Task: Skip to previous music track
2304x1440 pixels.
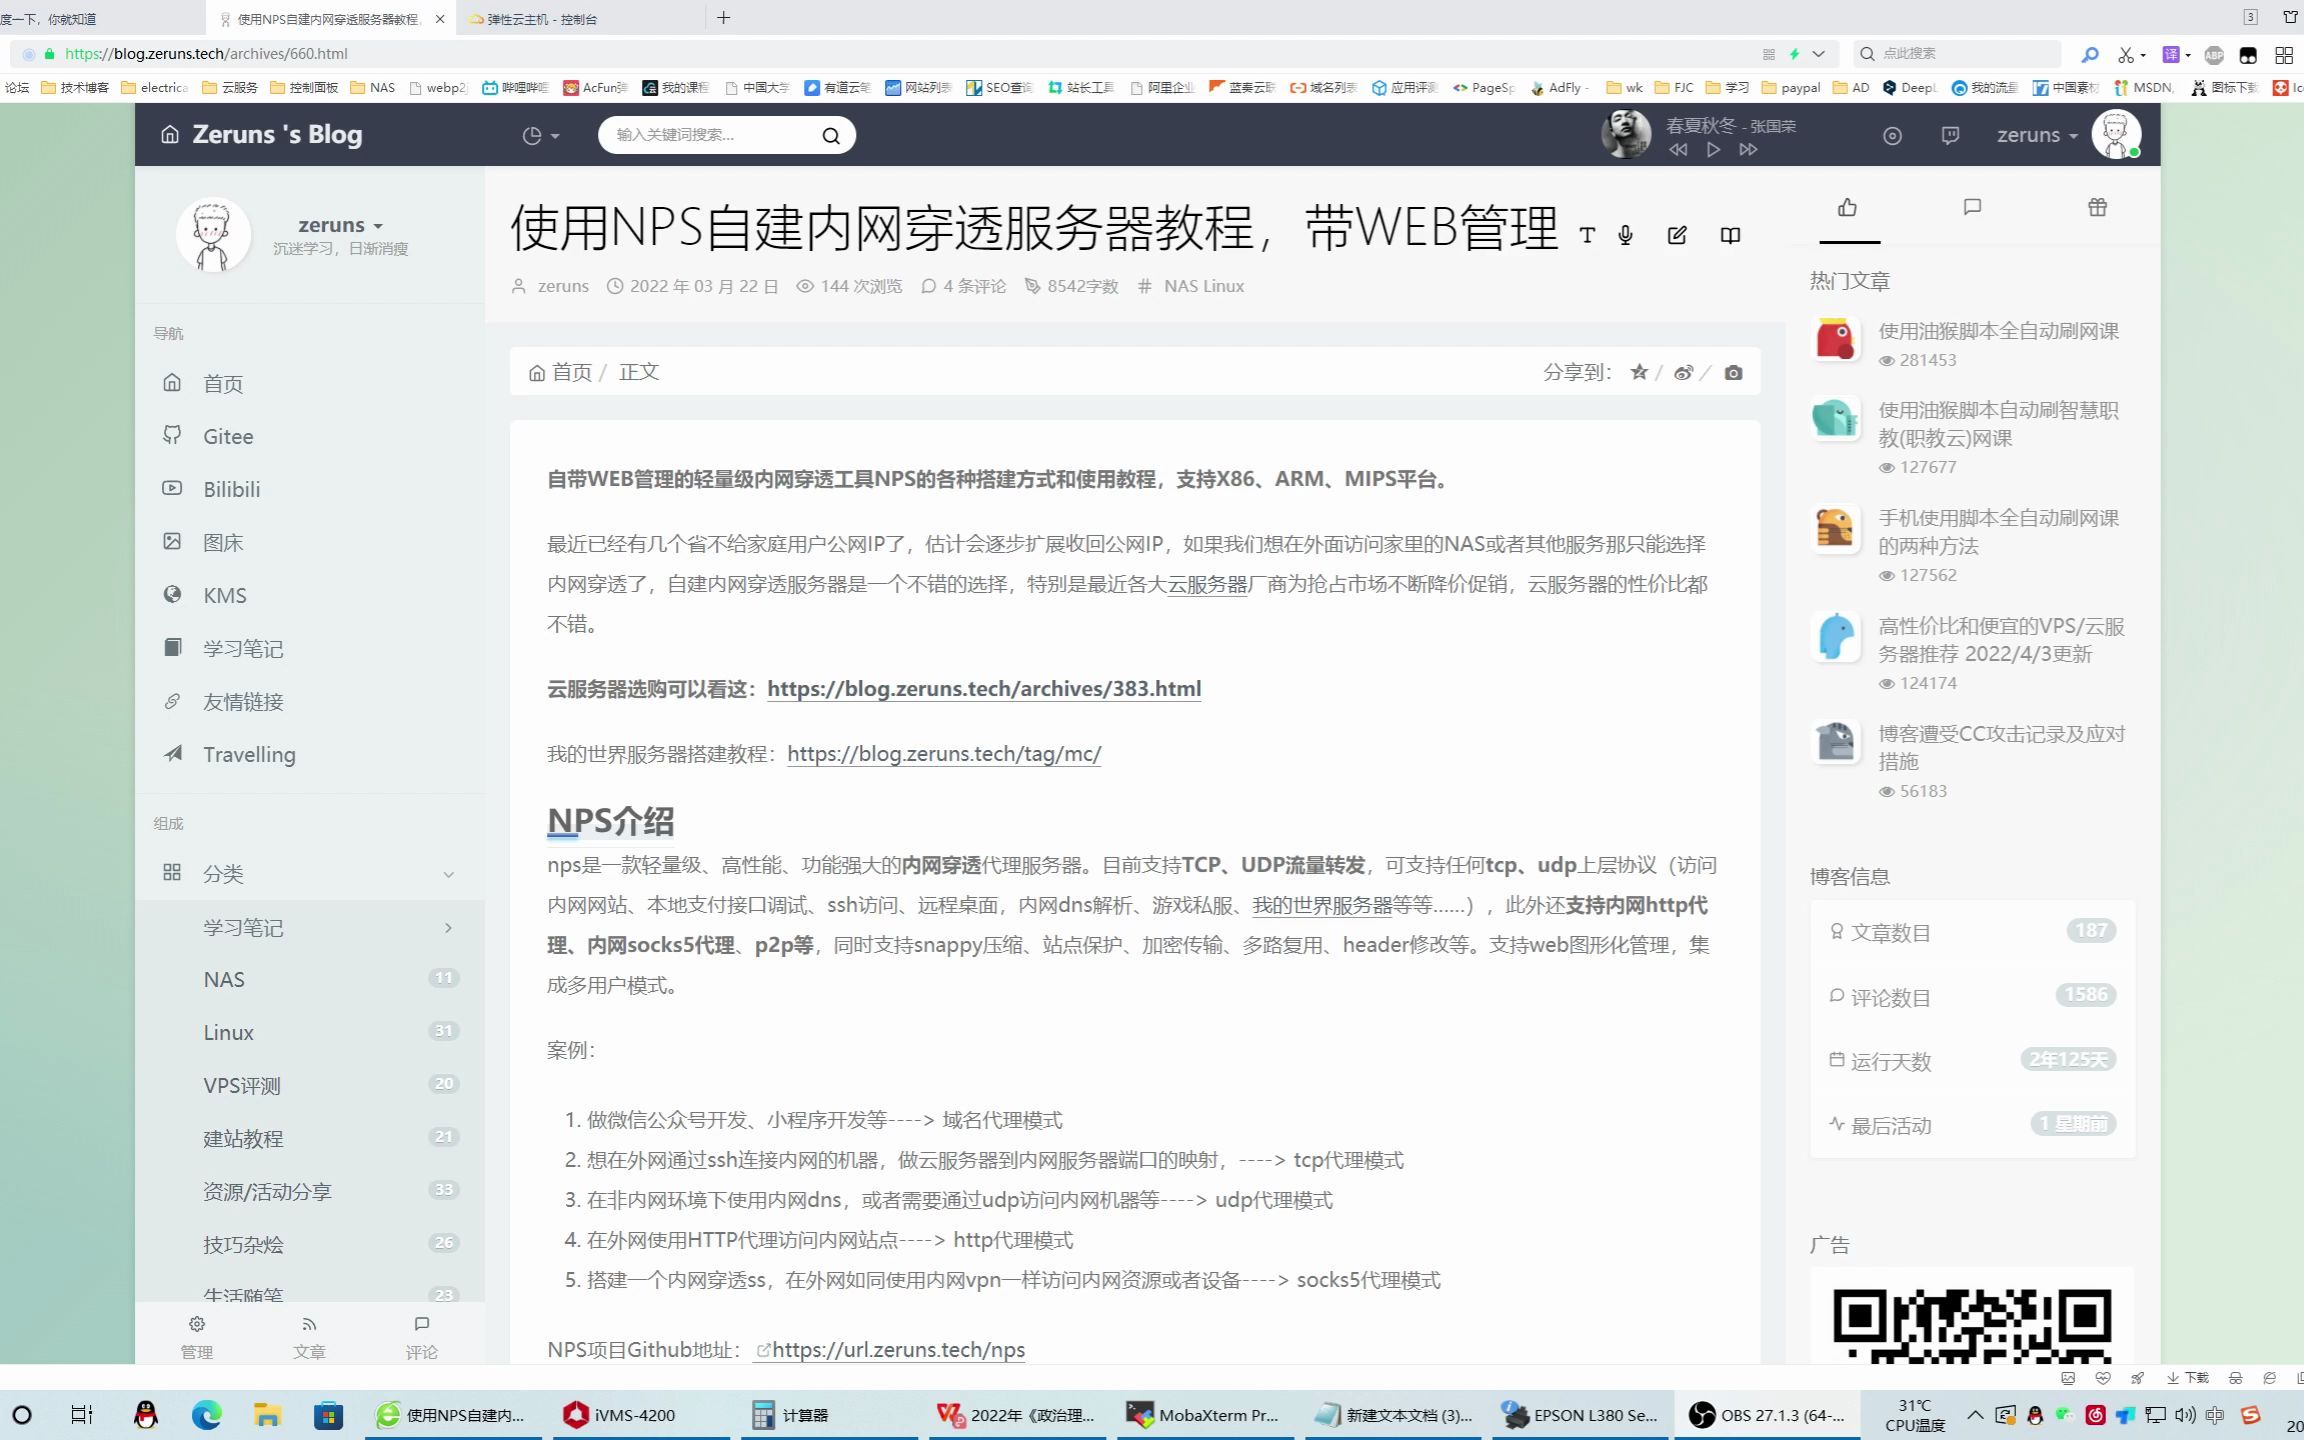Action: pyautogui.click(x=1678, y=149)
